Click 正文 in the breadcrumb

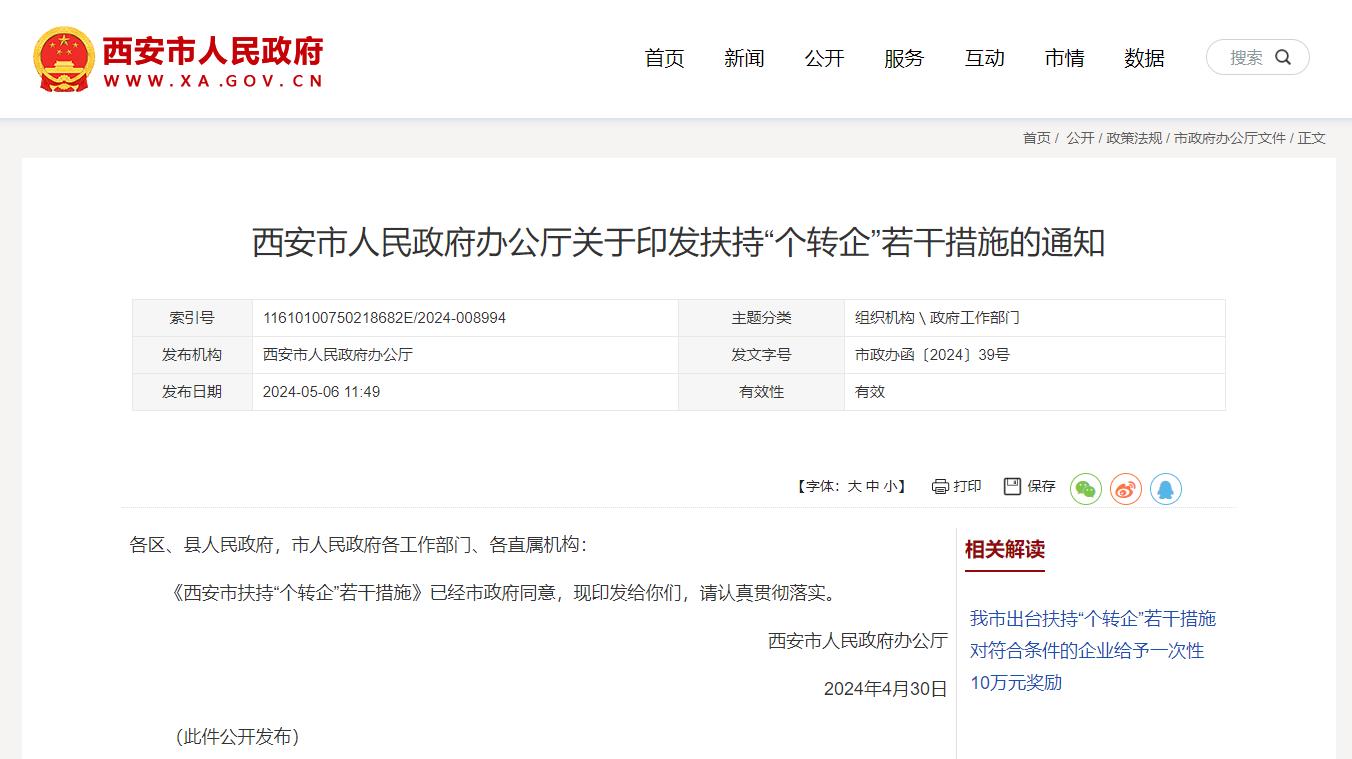click(1311, 138)
